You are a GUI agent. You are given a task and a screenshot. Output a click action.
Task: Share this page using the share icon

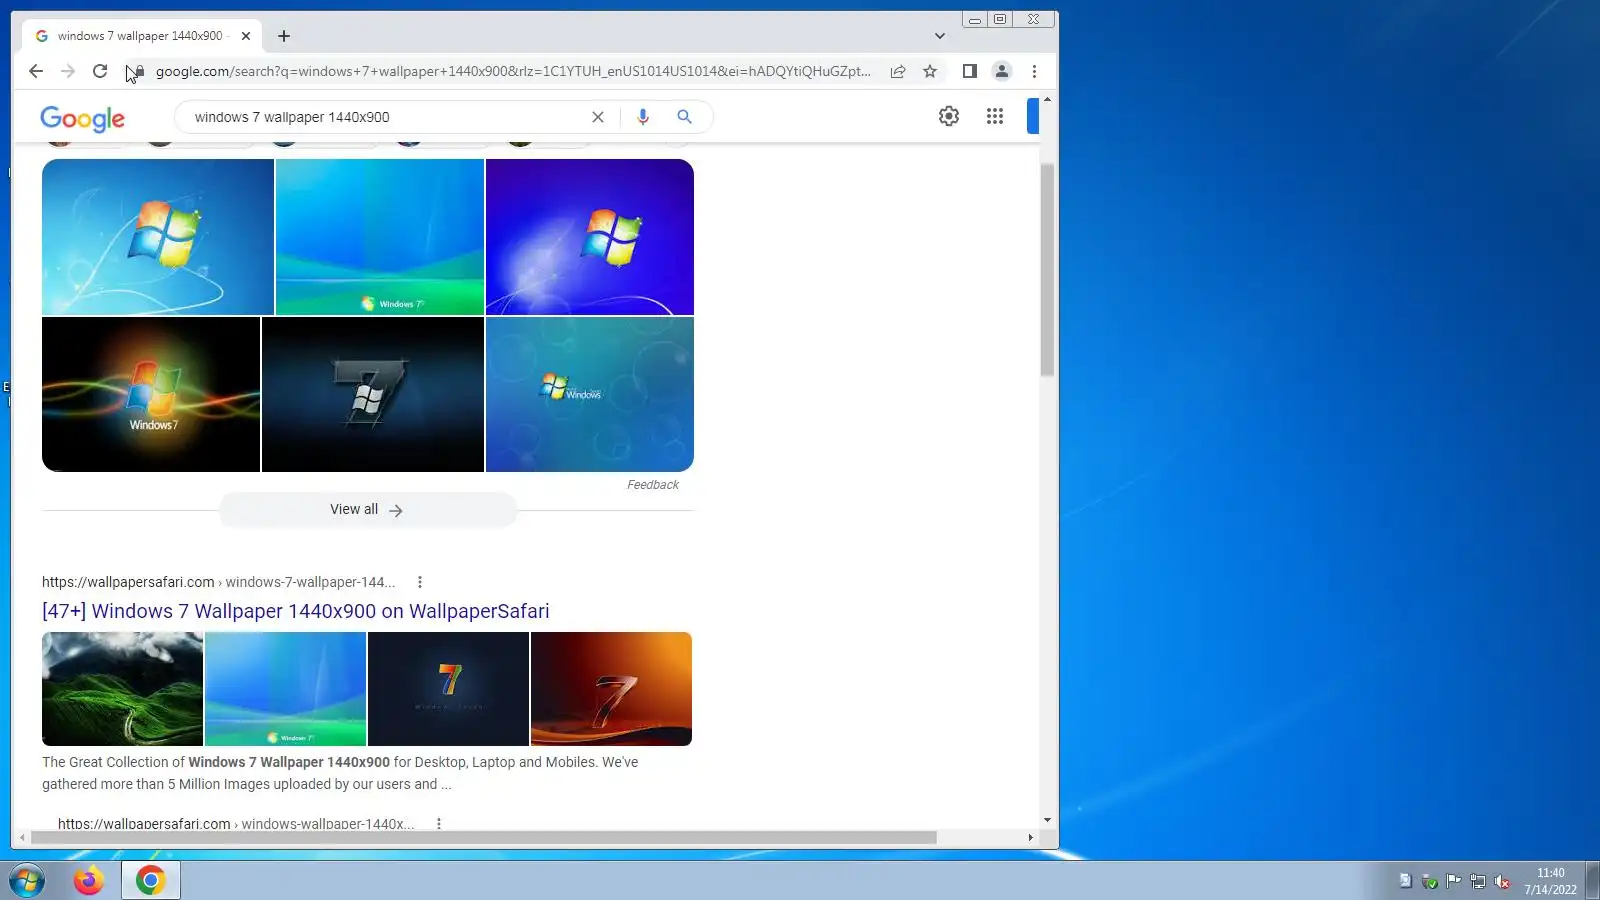[898, 71]
